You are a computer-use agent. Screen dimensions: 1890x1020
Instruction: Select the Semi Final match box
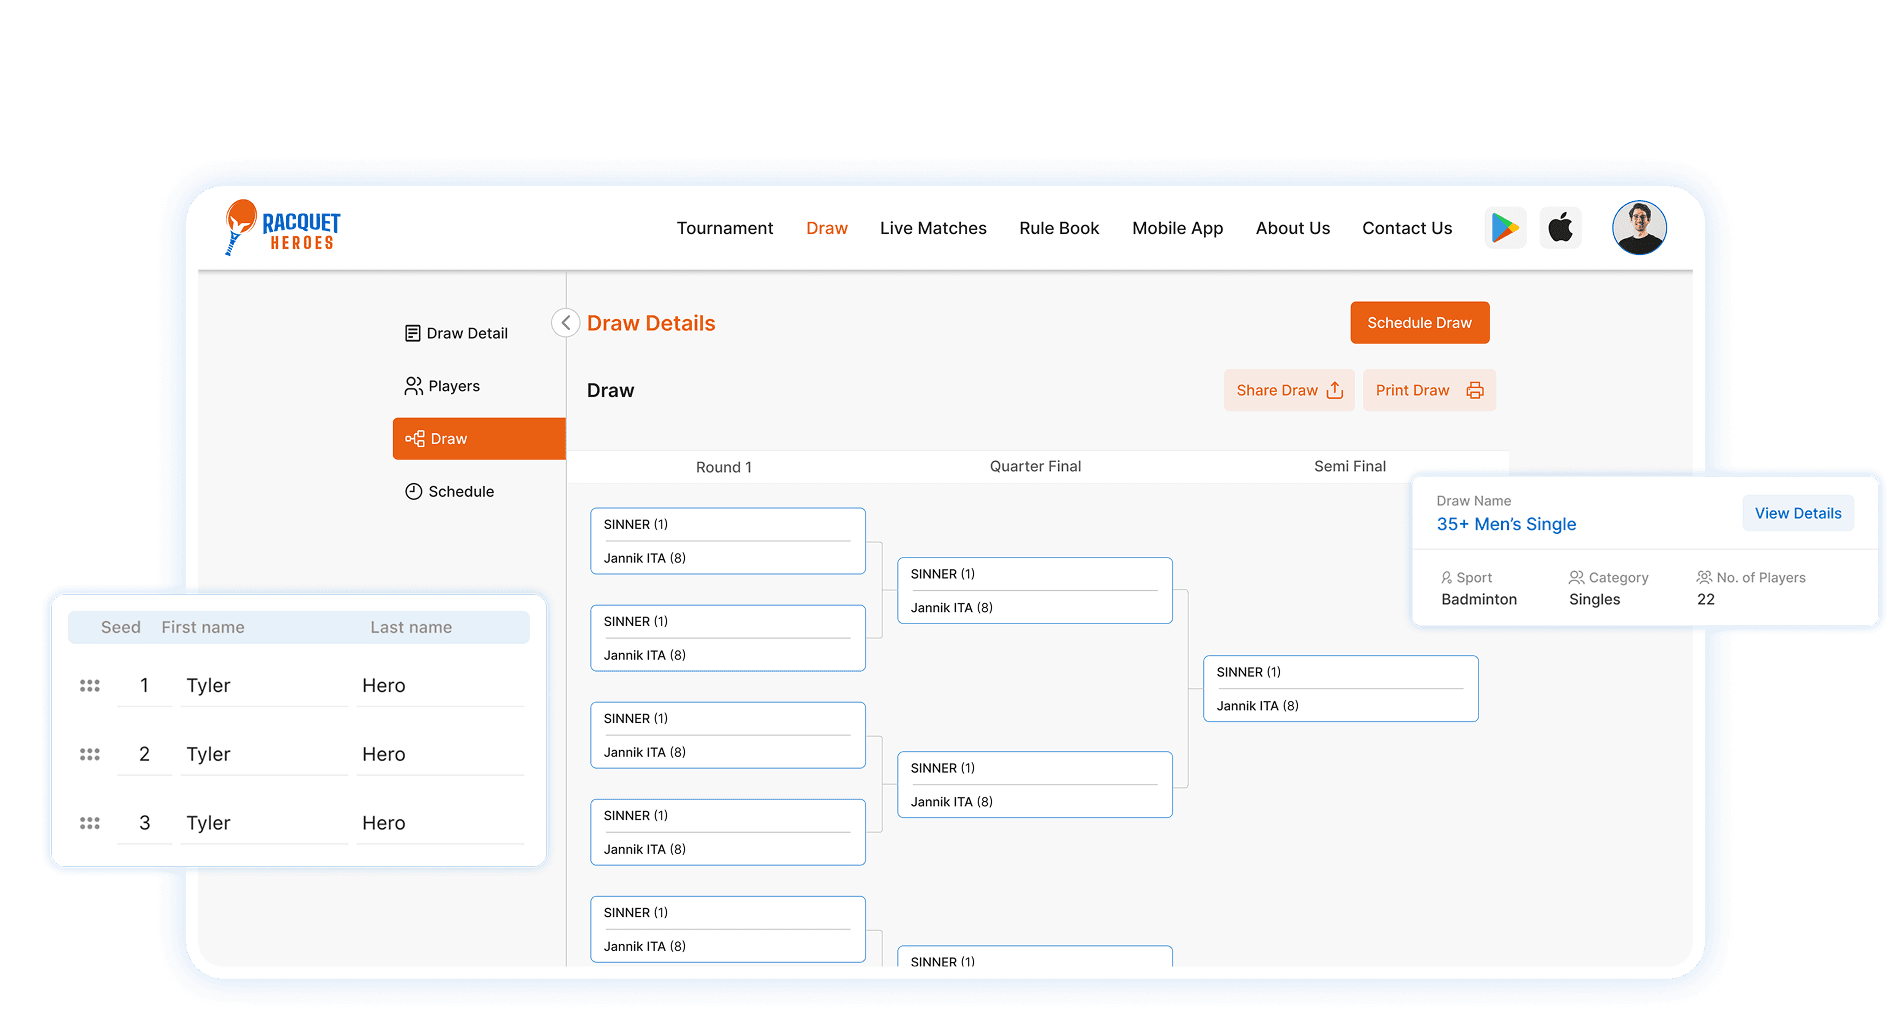(x=1340, y=689)
